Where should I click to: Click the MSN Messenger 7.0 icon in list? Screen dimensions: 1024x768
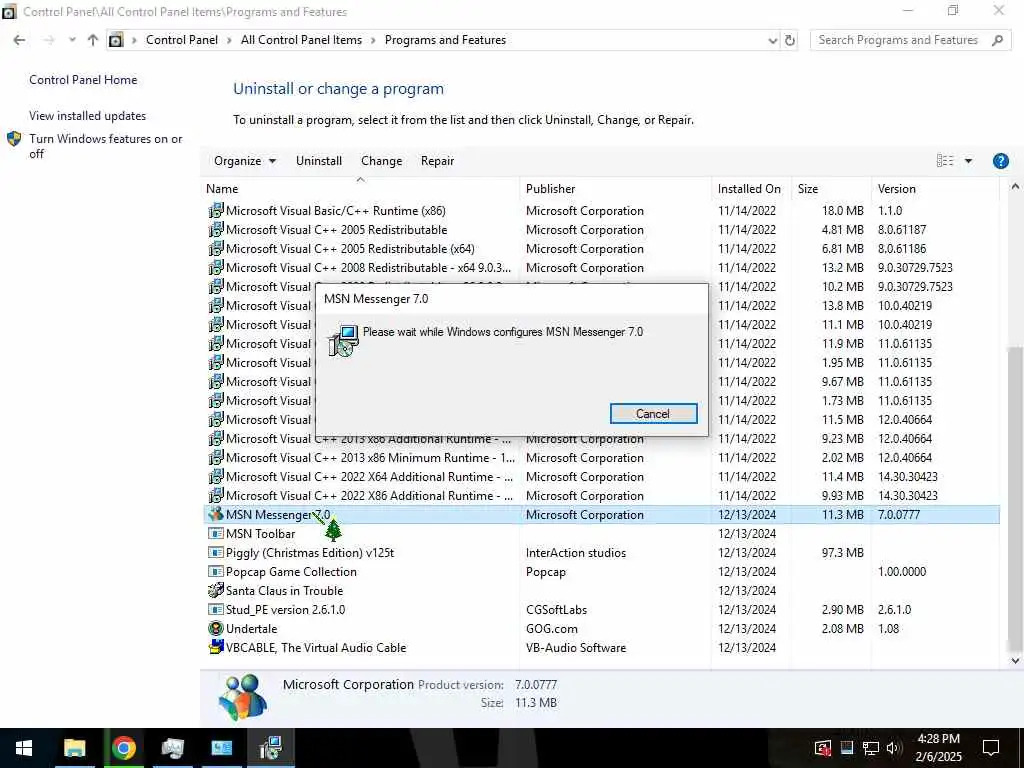(x=216, y=515)
